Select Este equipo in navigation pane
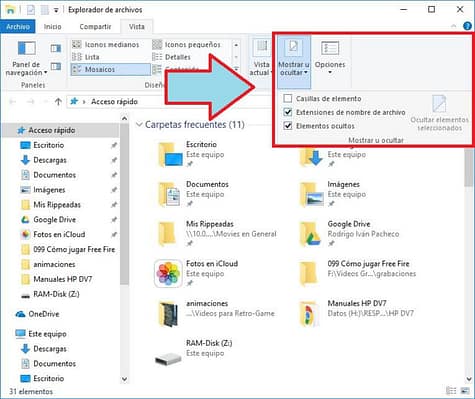 pos(47,334)
